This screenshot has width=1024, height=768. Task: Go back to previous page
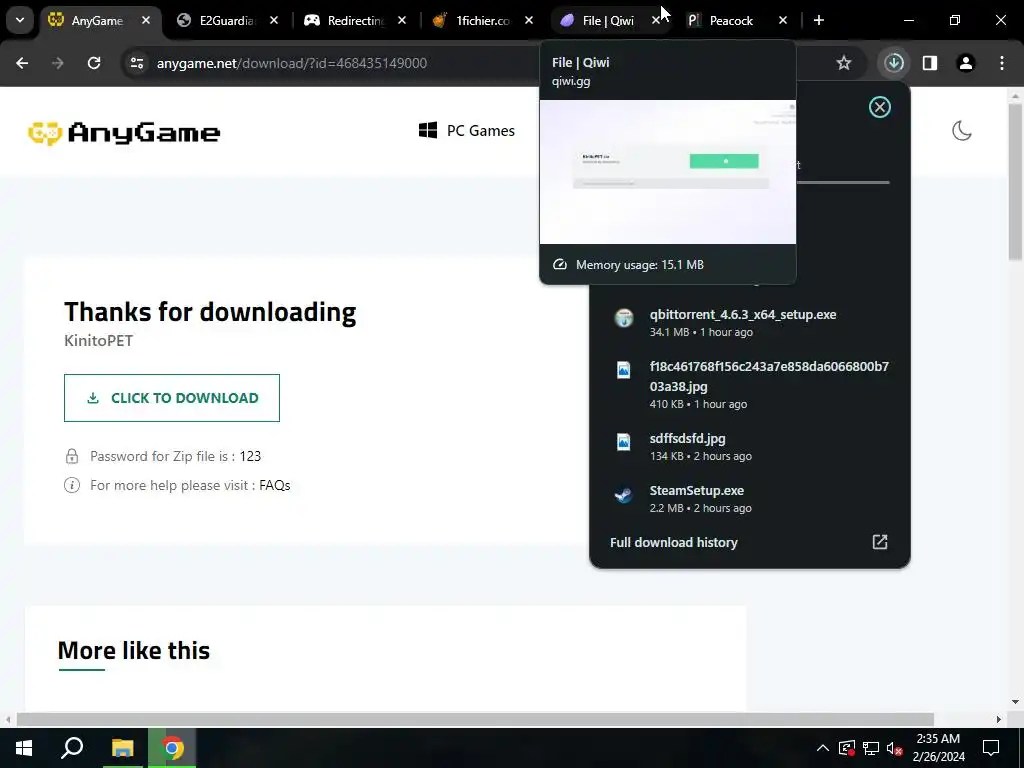click(x=22, y=63)
